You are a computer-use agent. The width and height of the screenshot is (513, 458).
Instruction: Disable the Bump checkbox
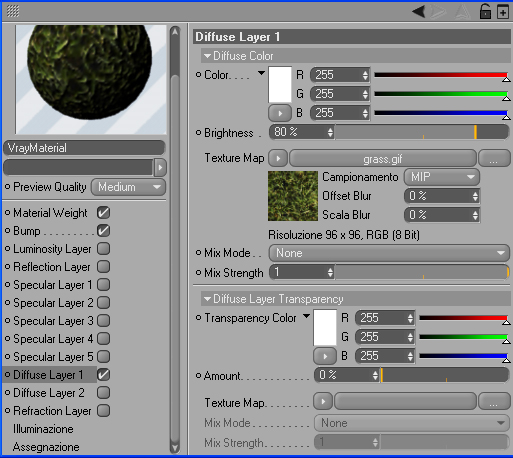[104, 231]
